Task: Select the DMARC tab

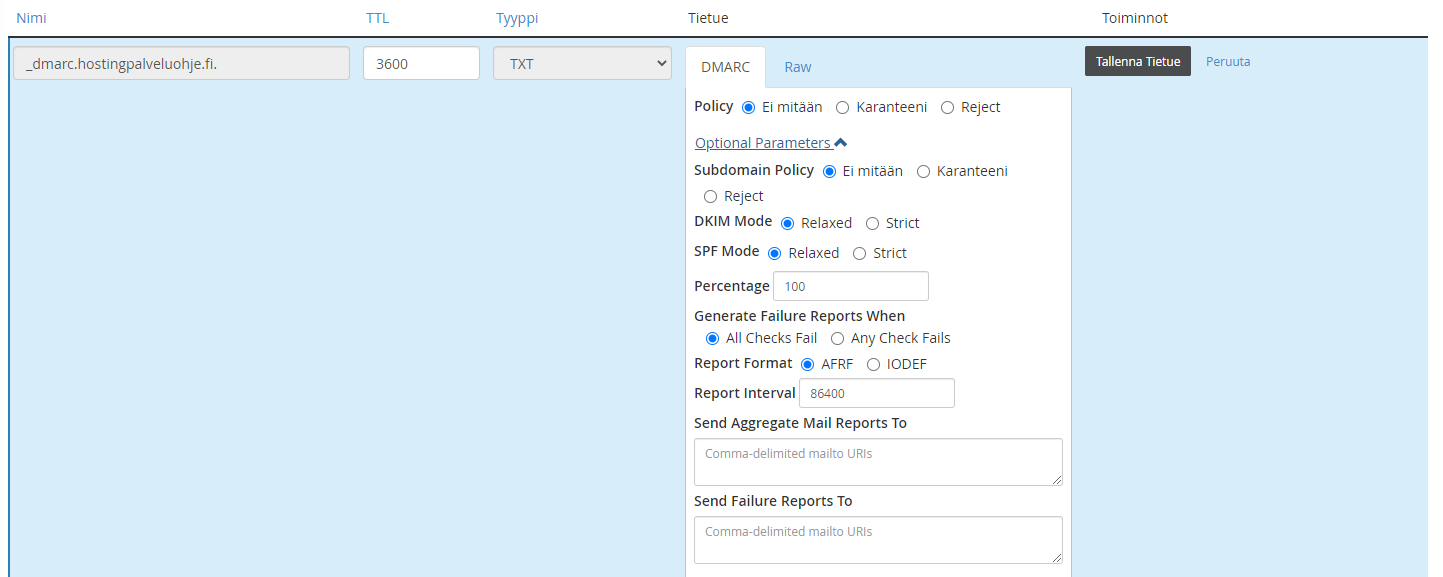Action: pos(725,67)
